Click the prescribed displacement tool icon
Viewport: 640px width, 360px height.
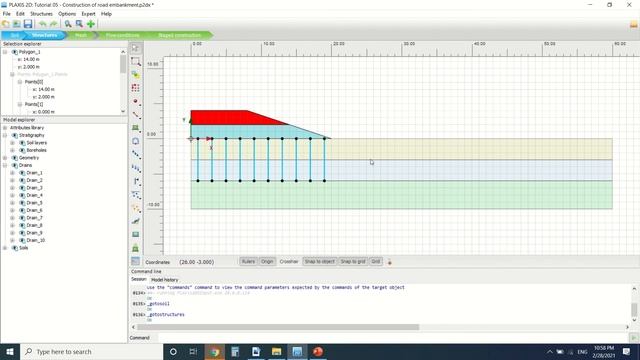tap(136, 168)
